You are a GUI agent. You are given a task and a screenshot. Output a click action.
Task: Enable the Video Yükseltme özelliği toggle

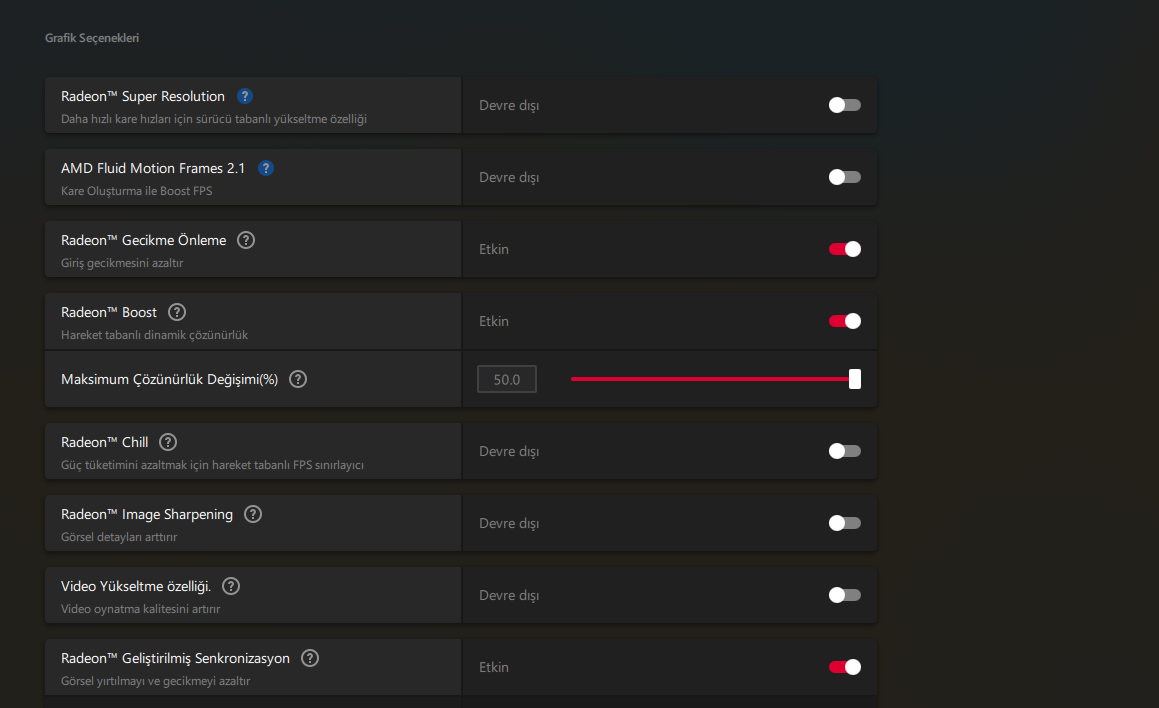click(844, 595)
